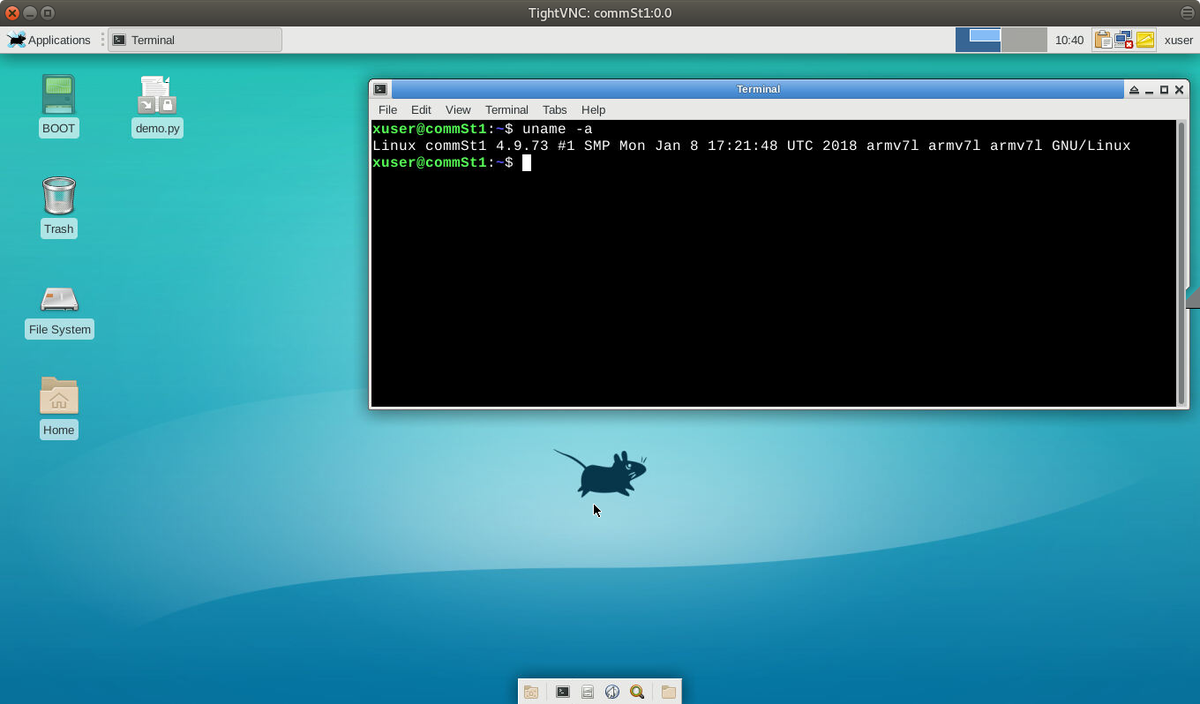Open the Terminal Edit menu
1200x704 pixels.
421,109
